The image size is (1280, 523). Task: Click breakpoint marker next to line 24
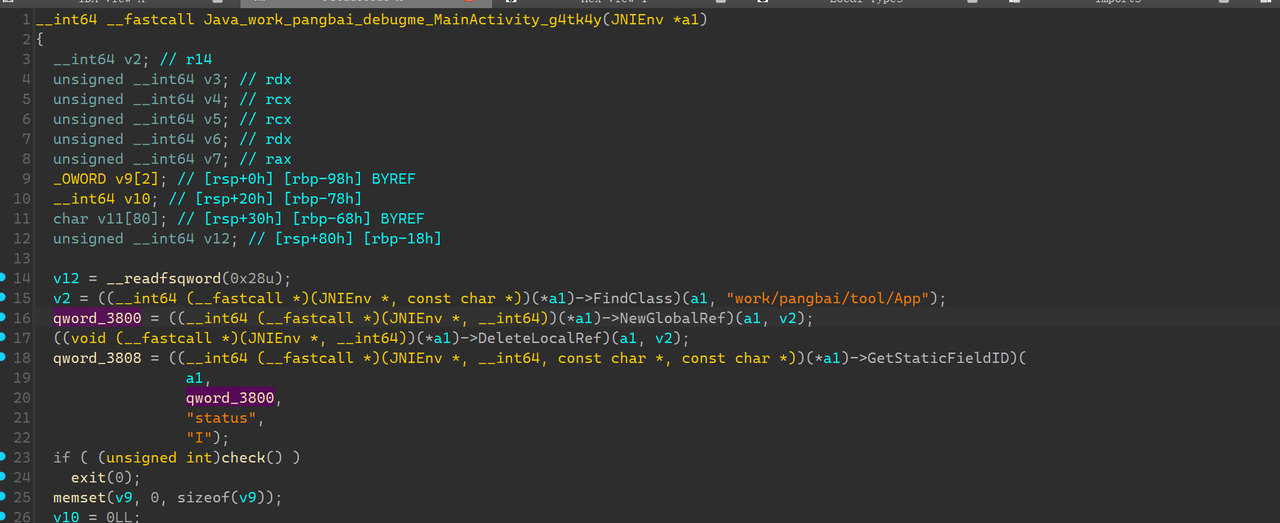click(x=4, y=477)
